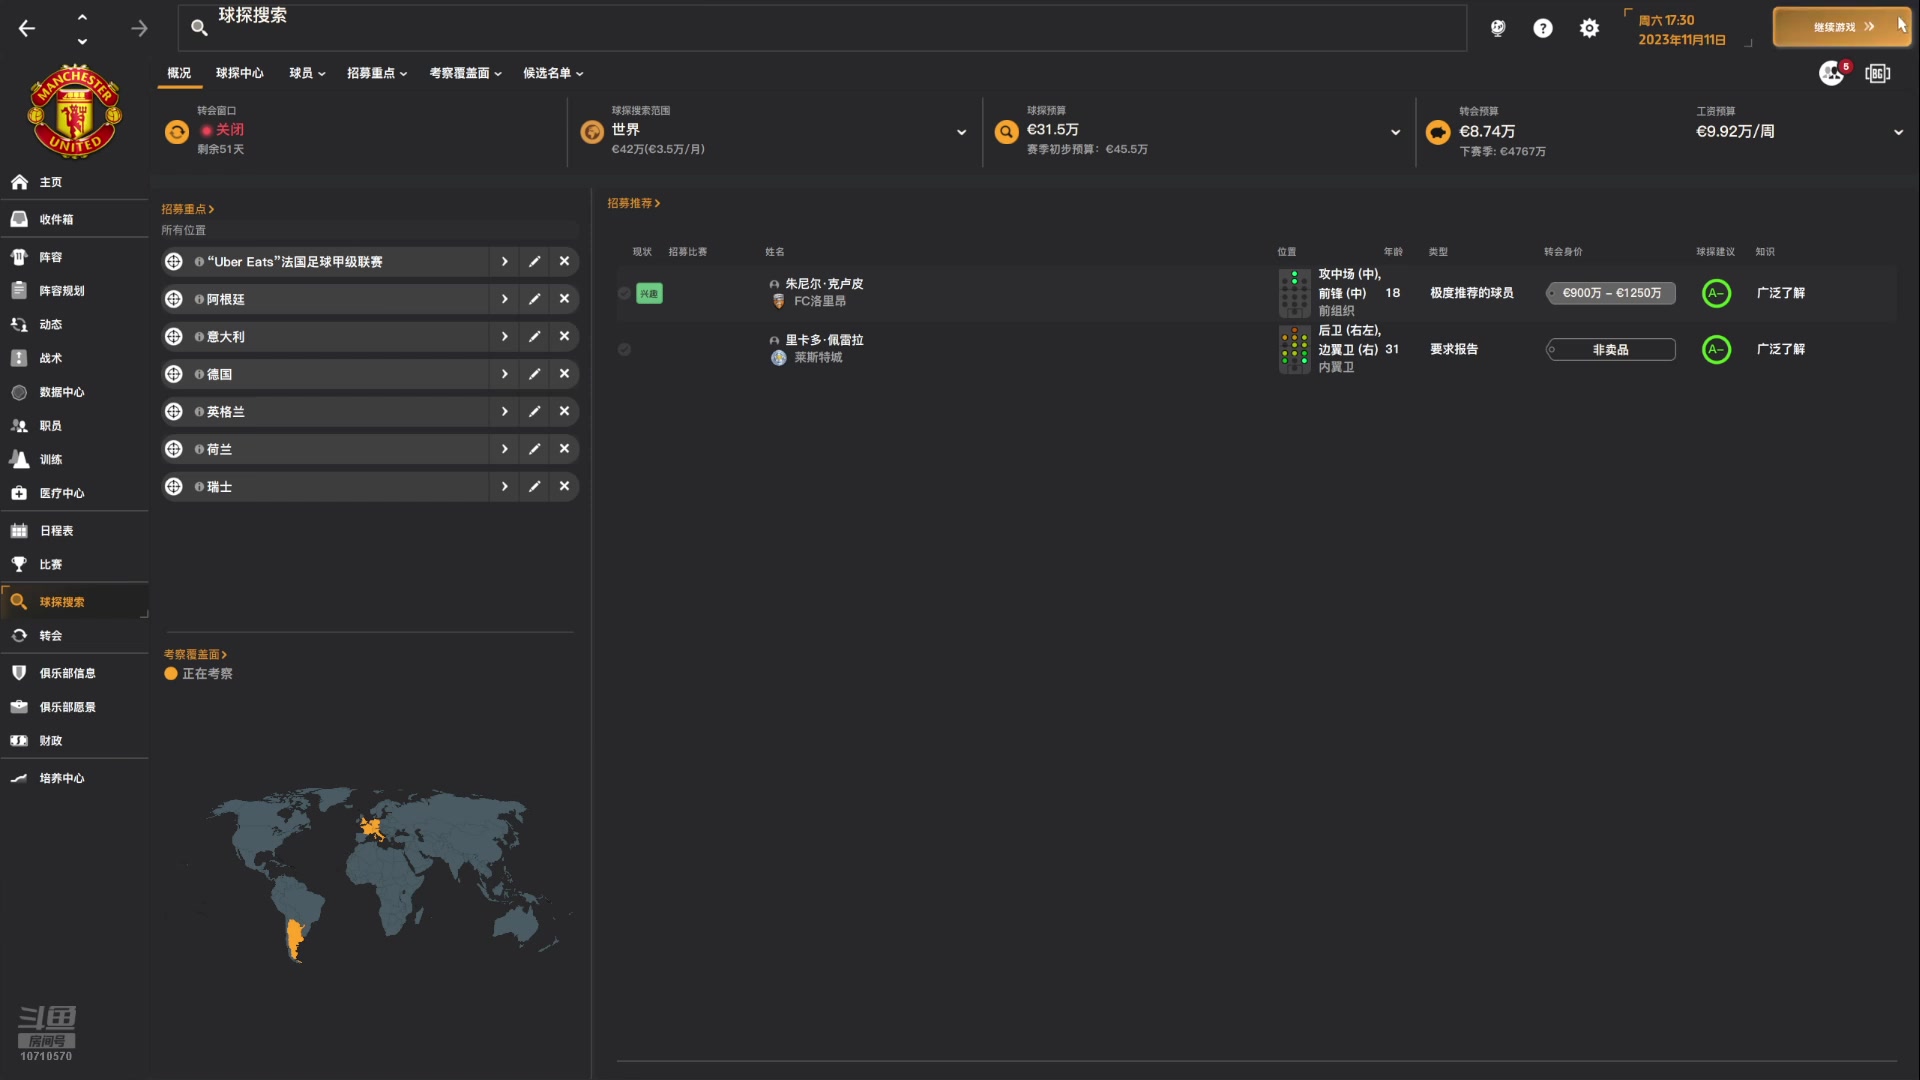Go back with the left arrow

click(x=27, y=28)
